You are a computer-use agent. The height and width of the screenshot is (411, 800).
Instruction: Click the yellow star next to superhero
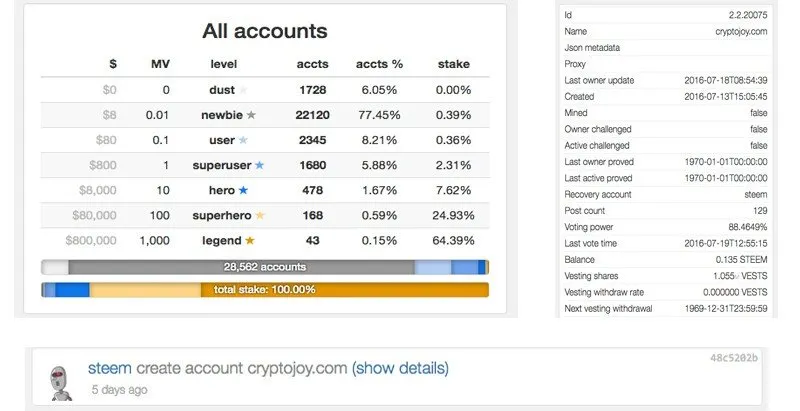(260, 215)
